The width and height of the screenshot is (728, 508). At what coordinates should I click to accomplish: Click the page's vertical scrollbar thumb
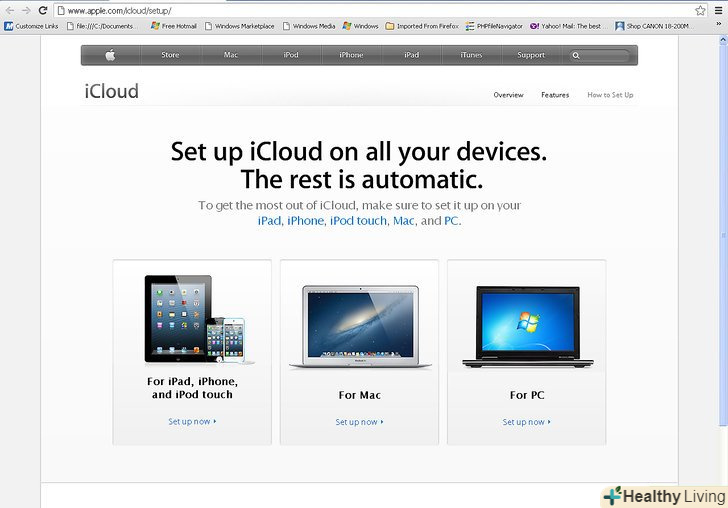723,234
